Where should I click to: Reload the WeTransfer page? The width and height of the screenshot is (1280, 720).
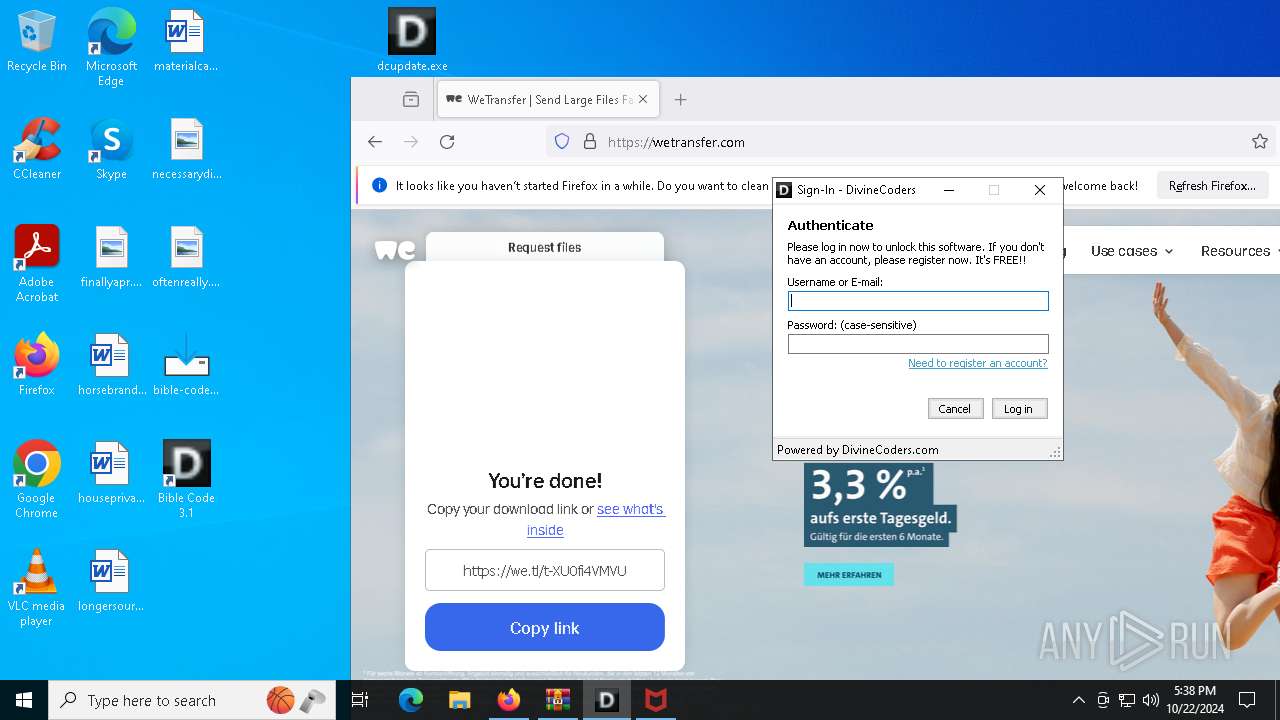447,142
